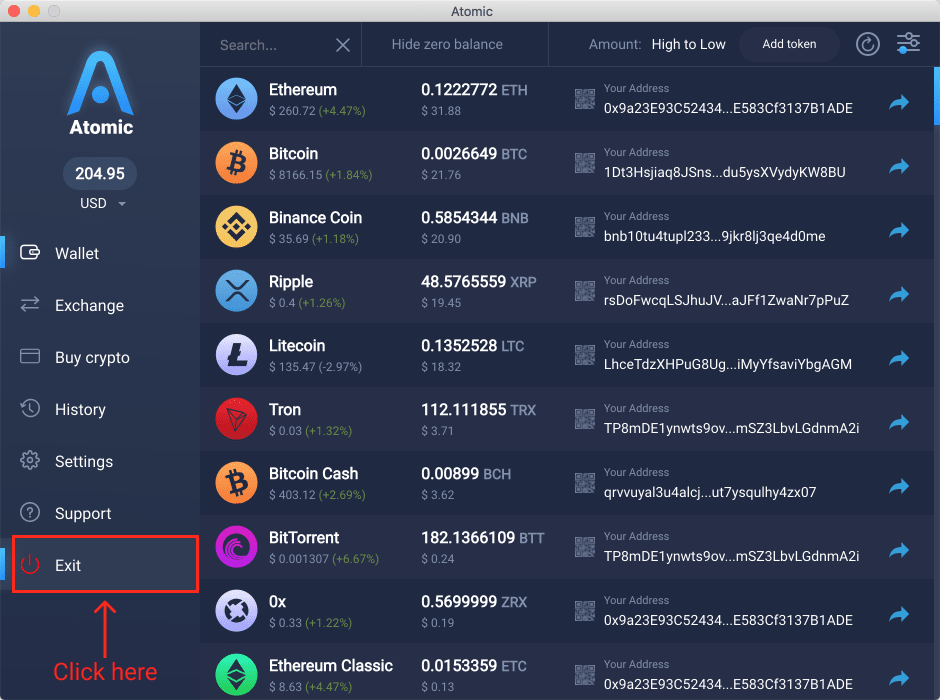This screenshot has height=700, width=940.
Task: Click the 0.5854344 BNB balance
Action: click(x=475, y=218)
